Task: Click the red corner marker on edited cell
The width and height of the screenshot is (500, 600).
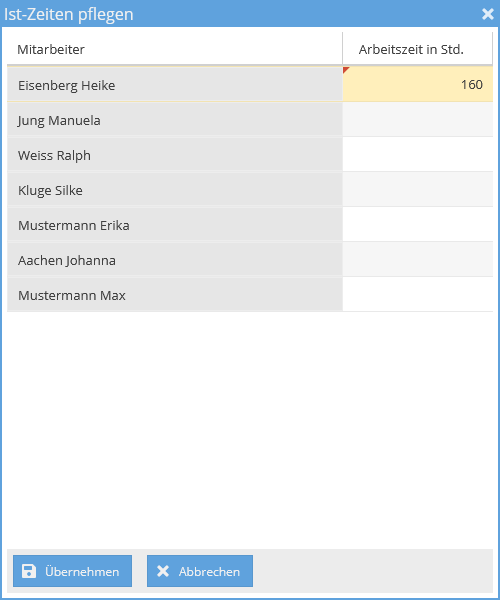Action: click(x=346, y=70)
